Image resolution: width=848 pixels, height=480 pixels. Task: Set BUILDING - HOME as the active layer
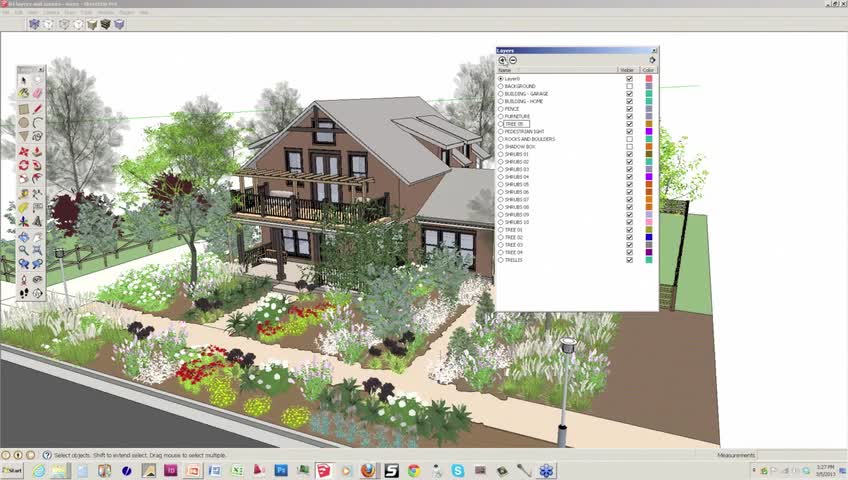click(500, 101)
